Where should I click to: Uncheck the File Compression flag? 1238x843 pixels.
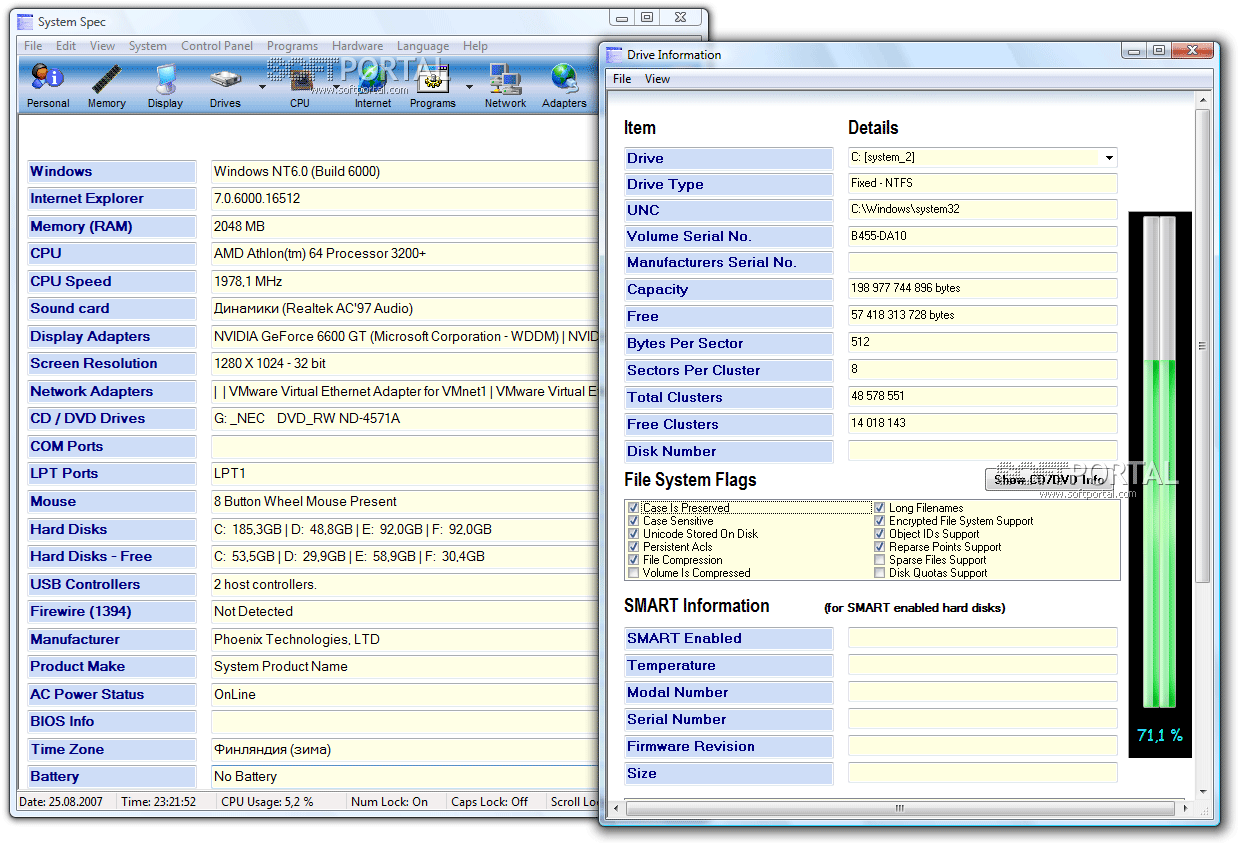[x=633, y=560]
